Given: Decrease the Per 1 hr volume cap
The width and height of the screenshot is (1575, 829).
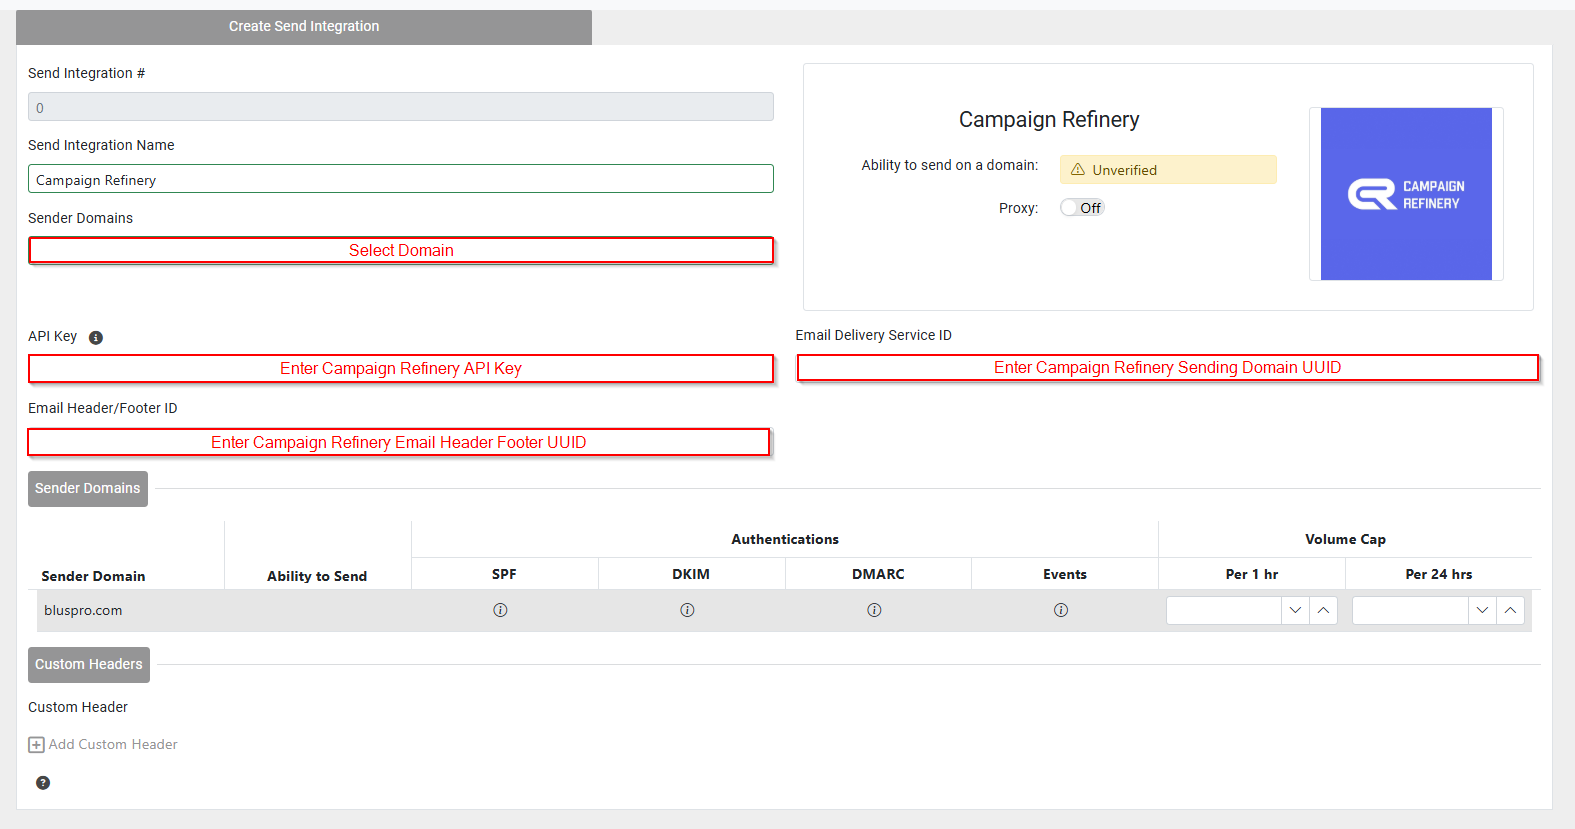Looking at the screenshot, I should [x=1296, y=610].
